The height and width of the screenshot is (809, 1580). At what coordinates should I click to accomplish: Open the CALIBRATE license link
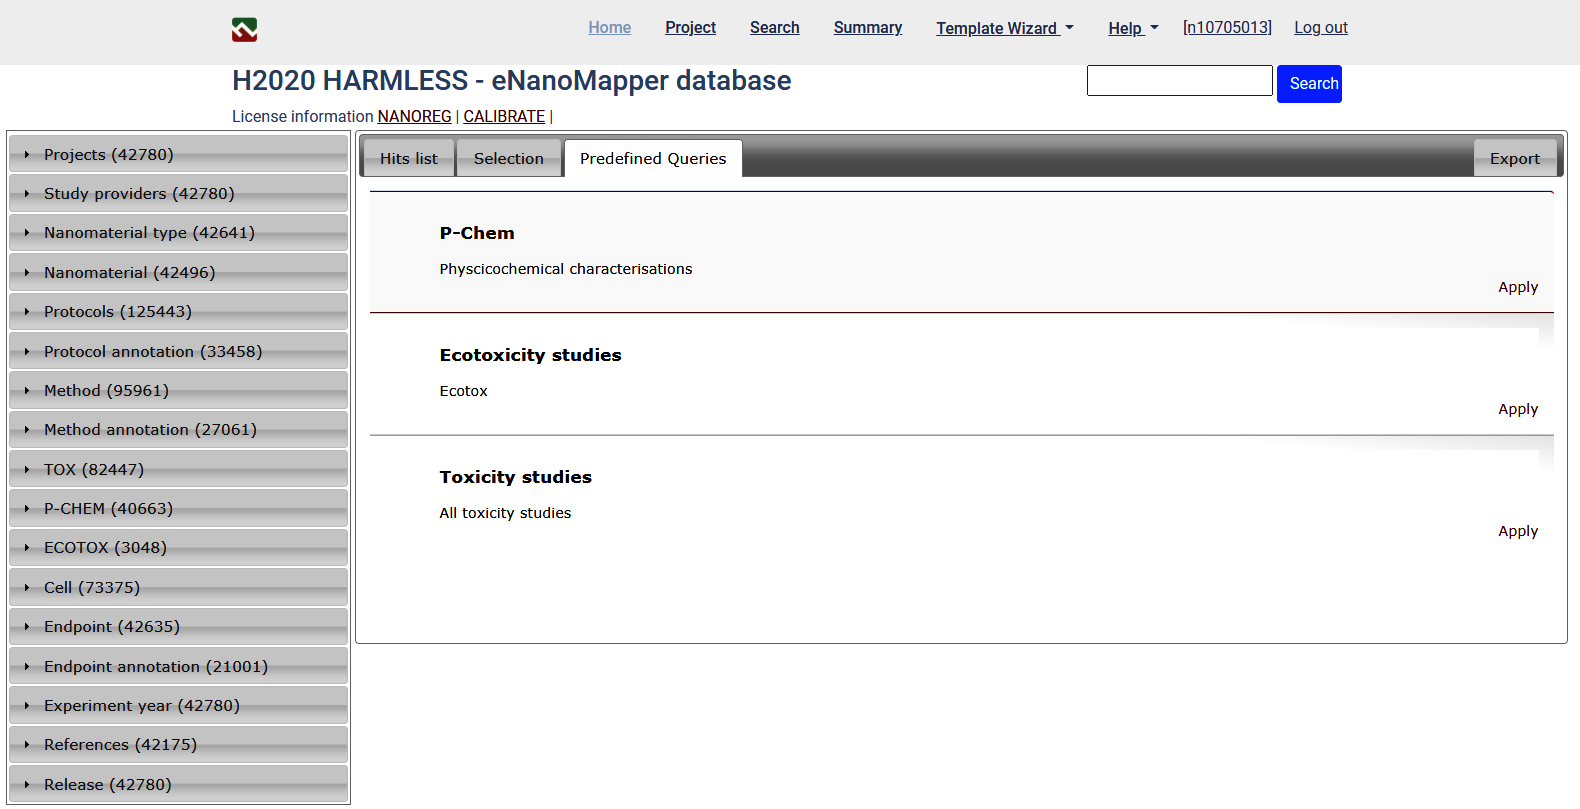(x=504, y=117)
